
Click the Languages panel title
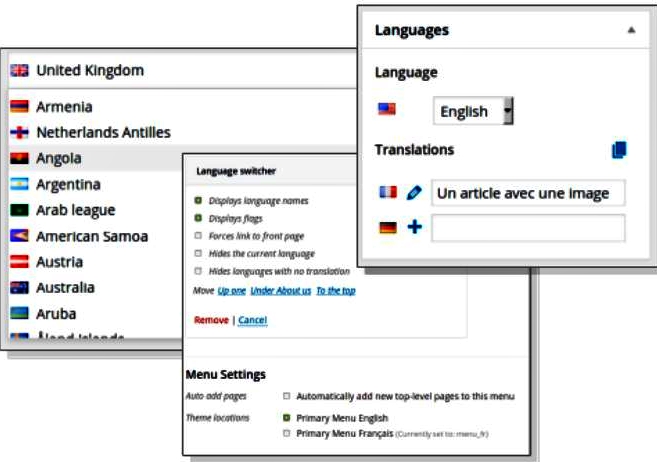[411, 30]
